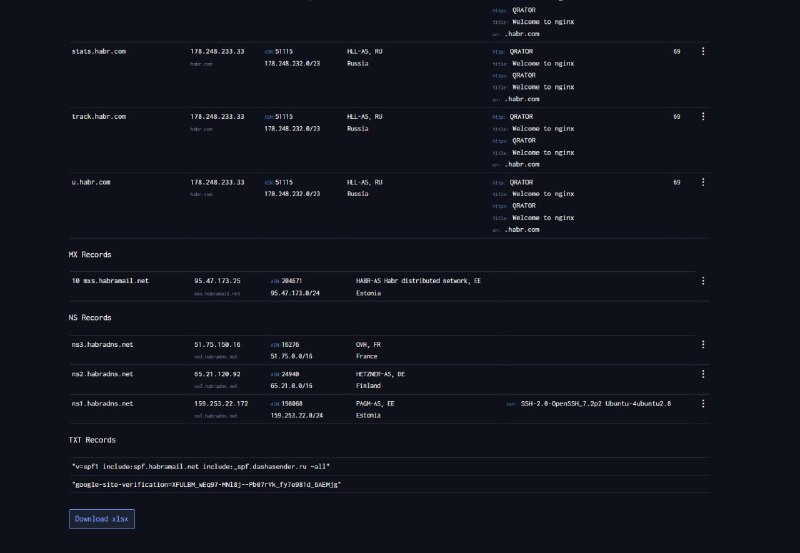Viewport: 800px width, 553px height.
Task: Click Estonia in the mxs.habramail.net MX row
Action: (x=368, y=293)
